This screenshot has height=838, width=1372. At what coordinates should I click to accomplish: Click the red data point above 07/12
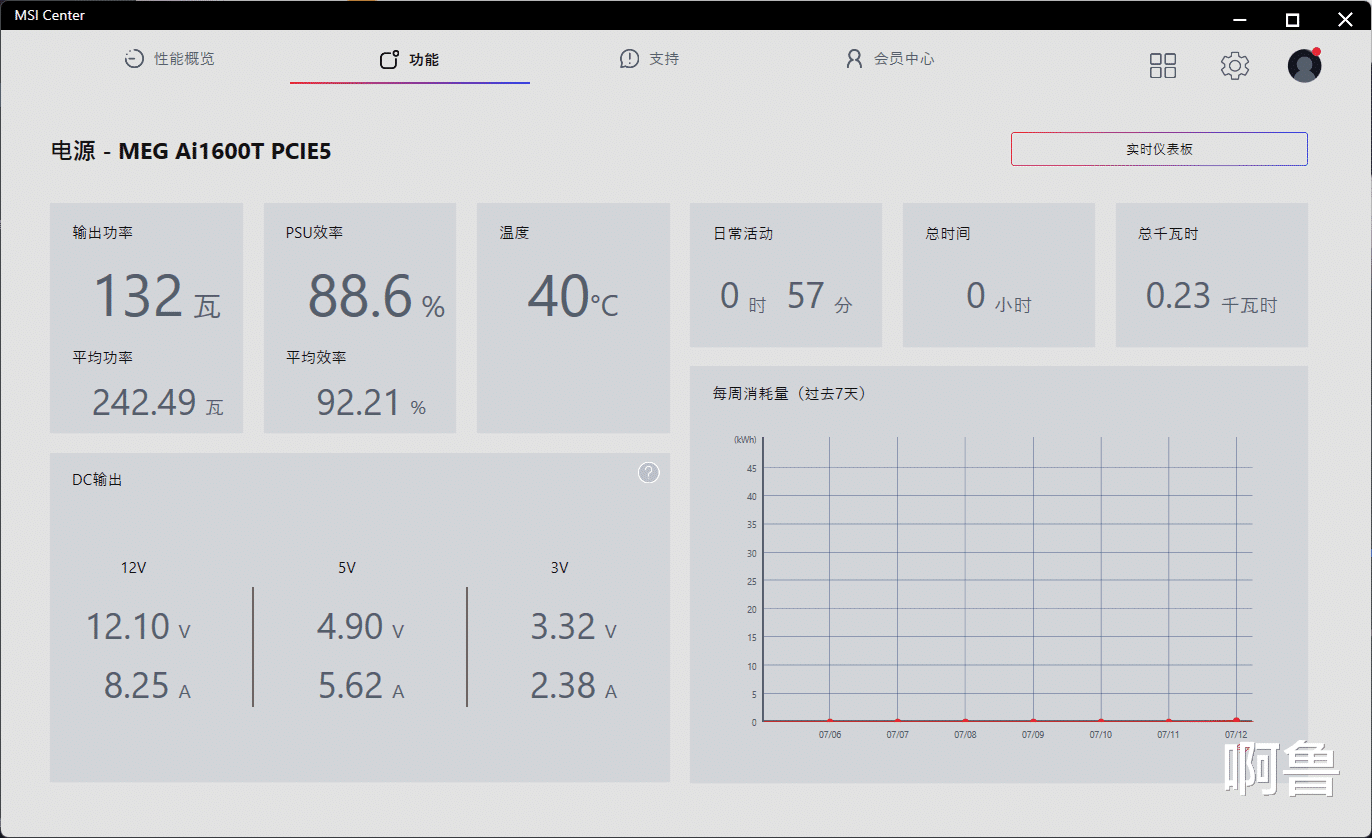[x=1237, y=720]
